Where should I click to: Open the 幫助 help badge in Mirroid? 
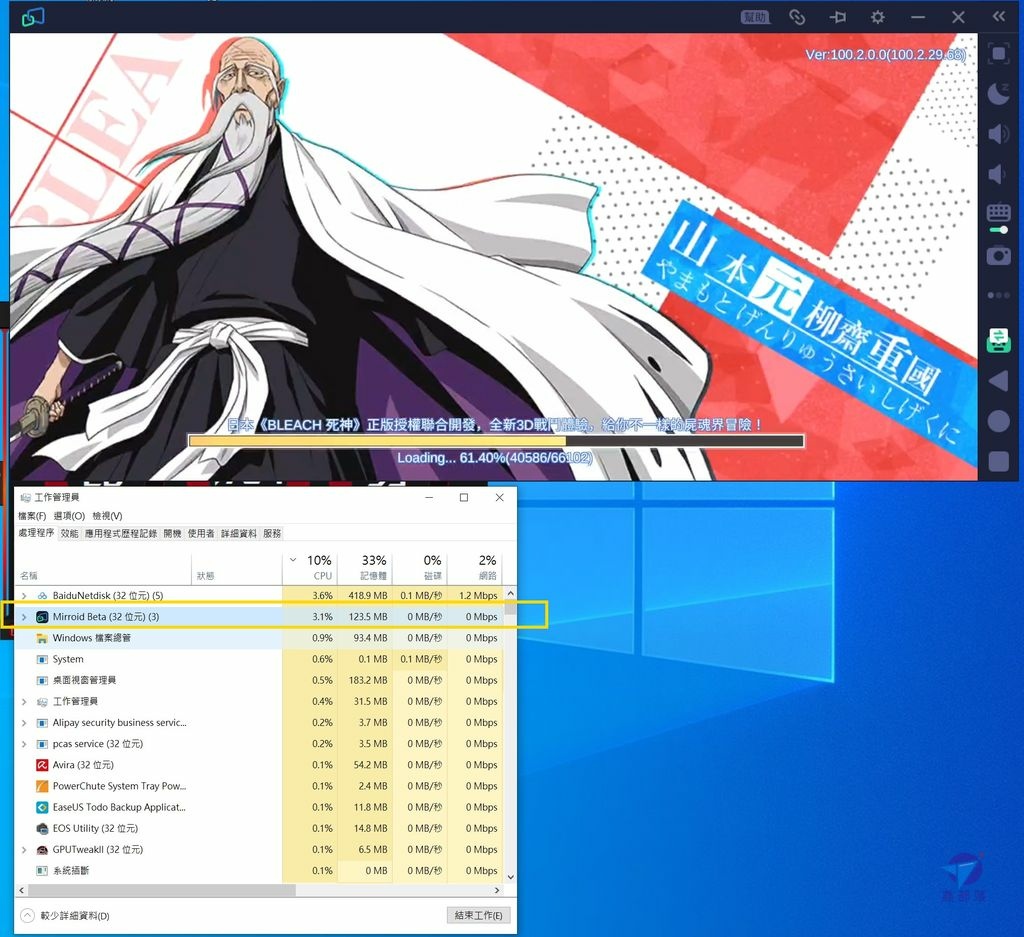coord(756,17)
